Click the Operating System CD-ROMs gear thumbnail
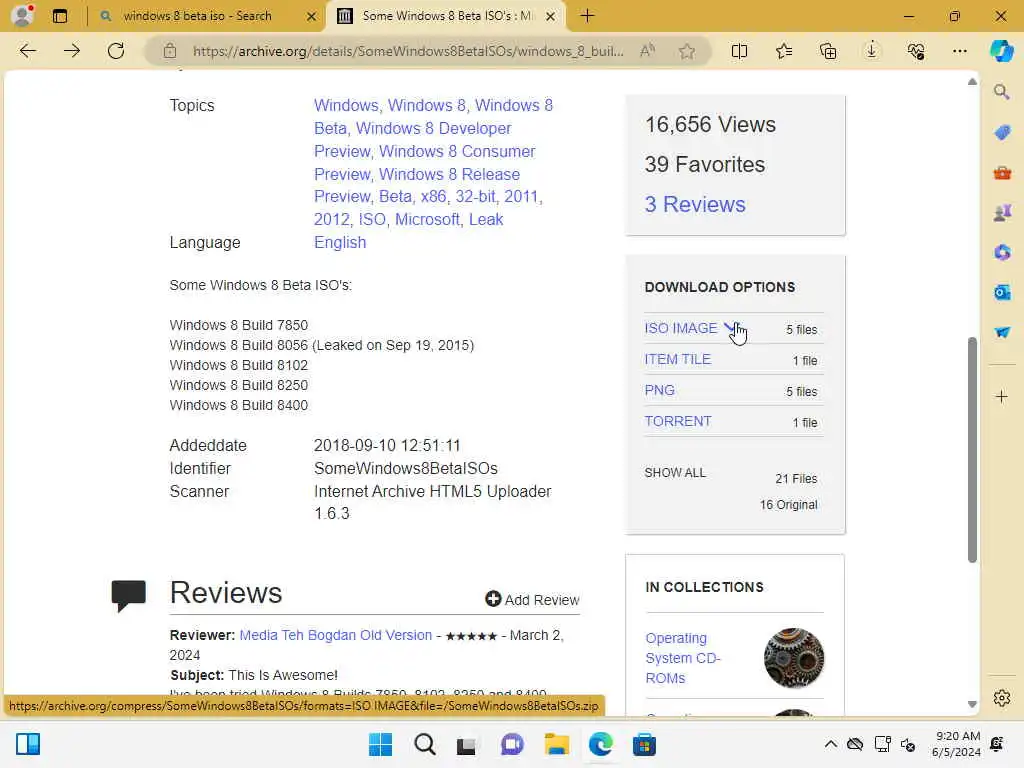The image size is (1024, 768). (793, 658)
